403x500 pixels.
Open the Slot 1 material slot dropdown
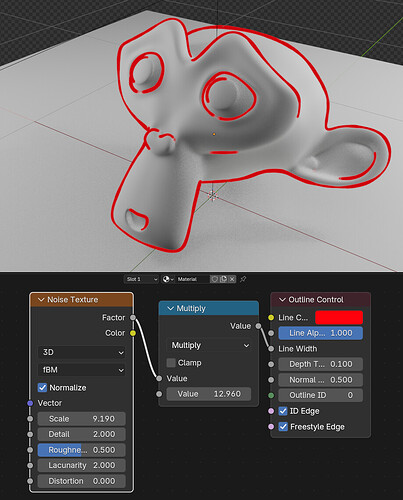click(142, 279)
